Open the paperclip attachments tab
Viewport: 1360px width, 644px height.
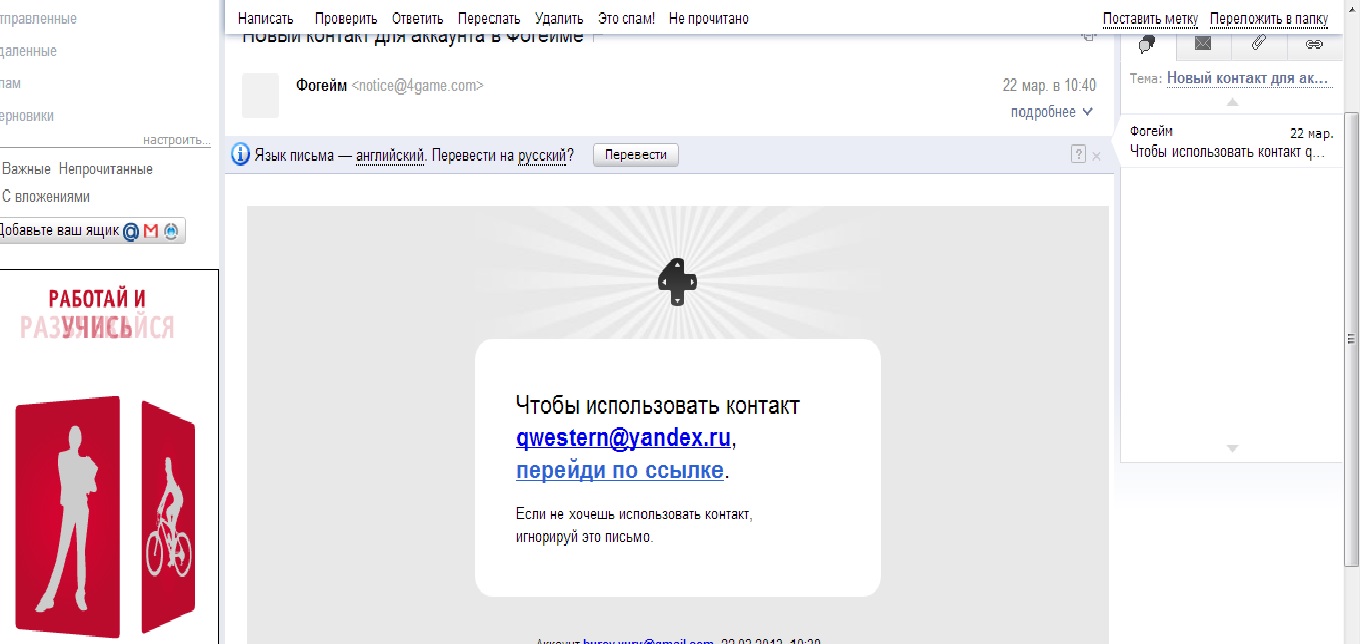1259,44
